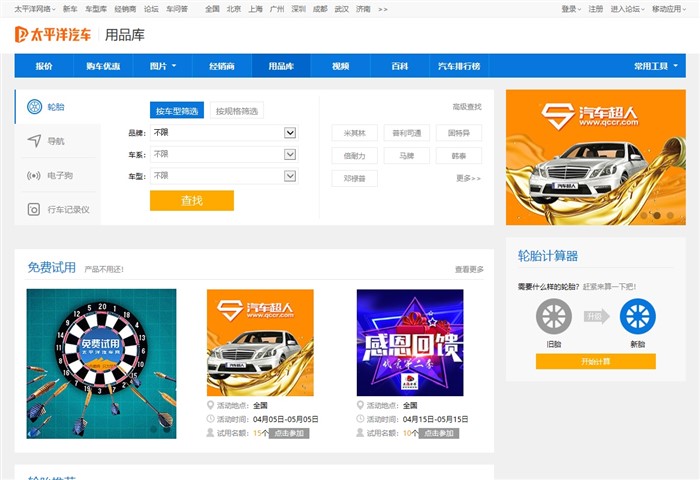700x480 pixels.
Task: Click the 轮胎计算器 heading
Action: 548,256
